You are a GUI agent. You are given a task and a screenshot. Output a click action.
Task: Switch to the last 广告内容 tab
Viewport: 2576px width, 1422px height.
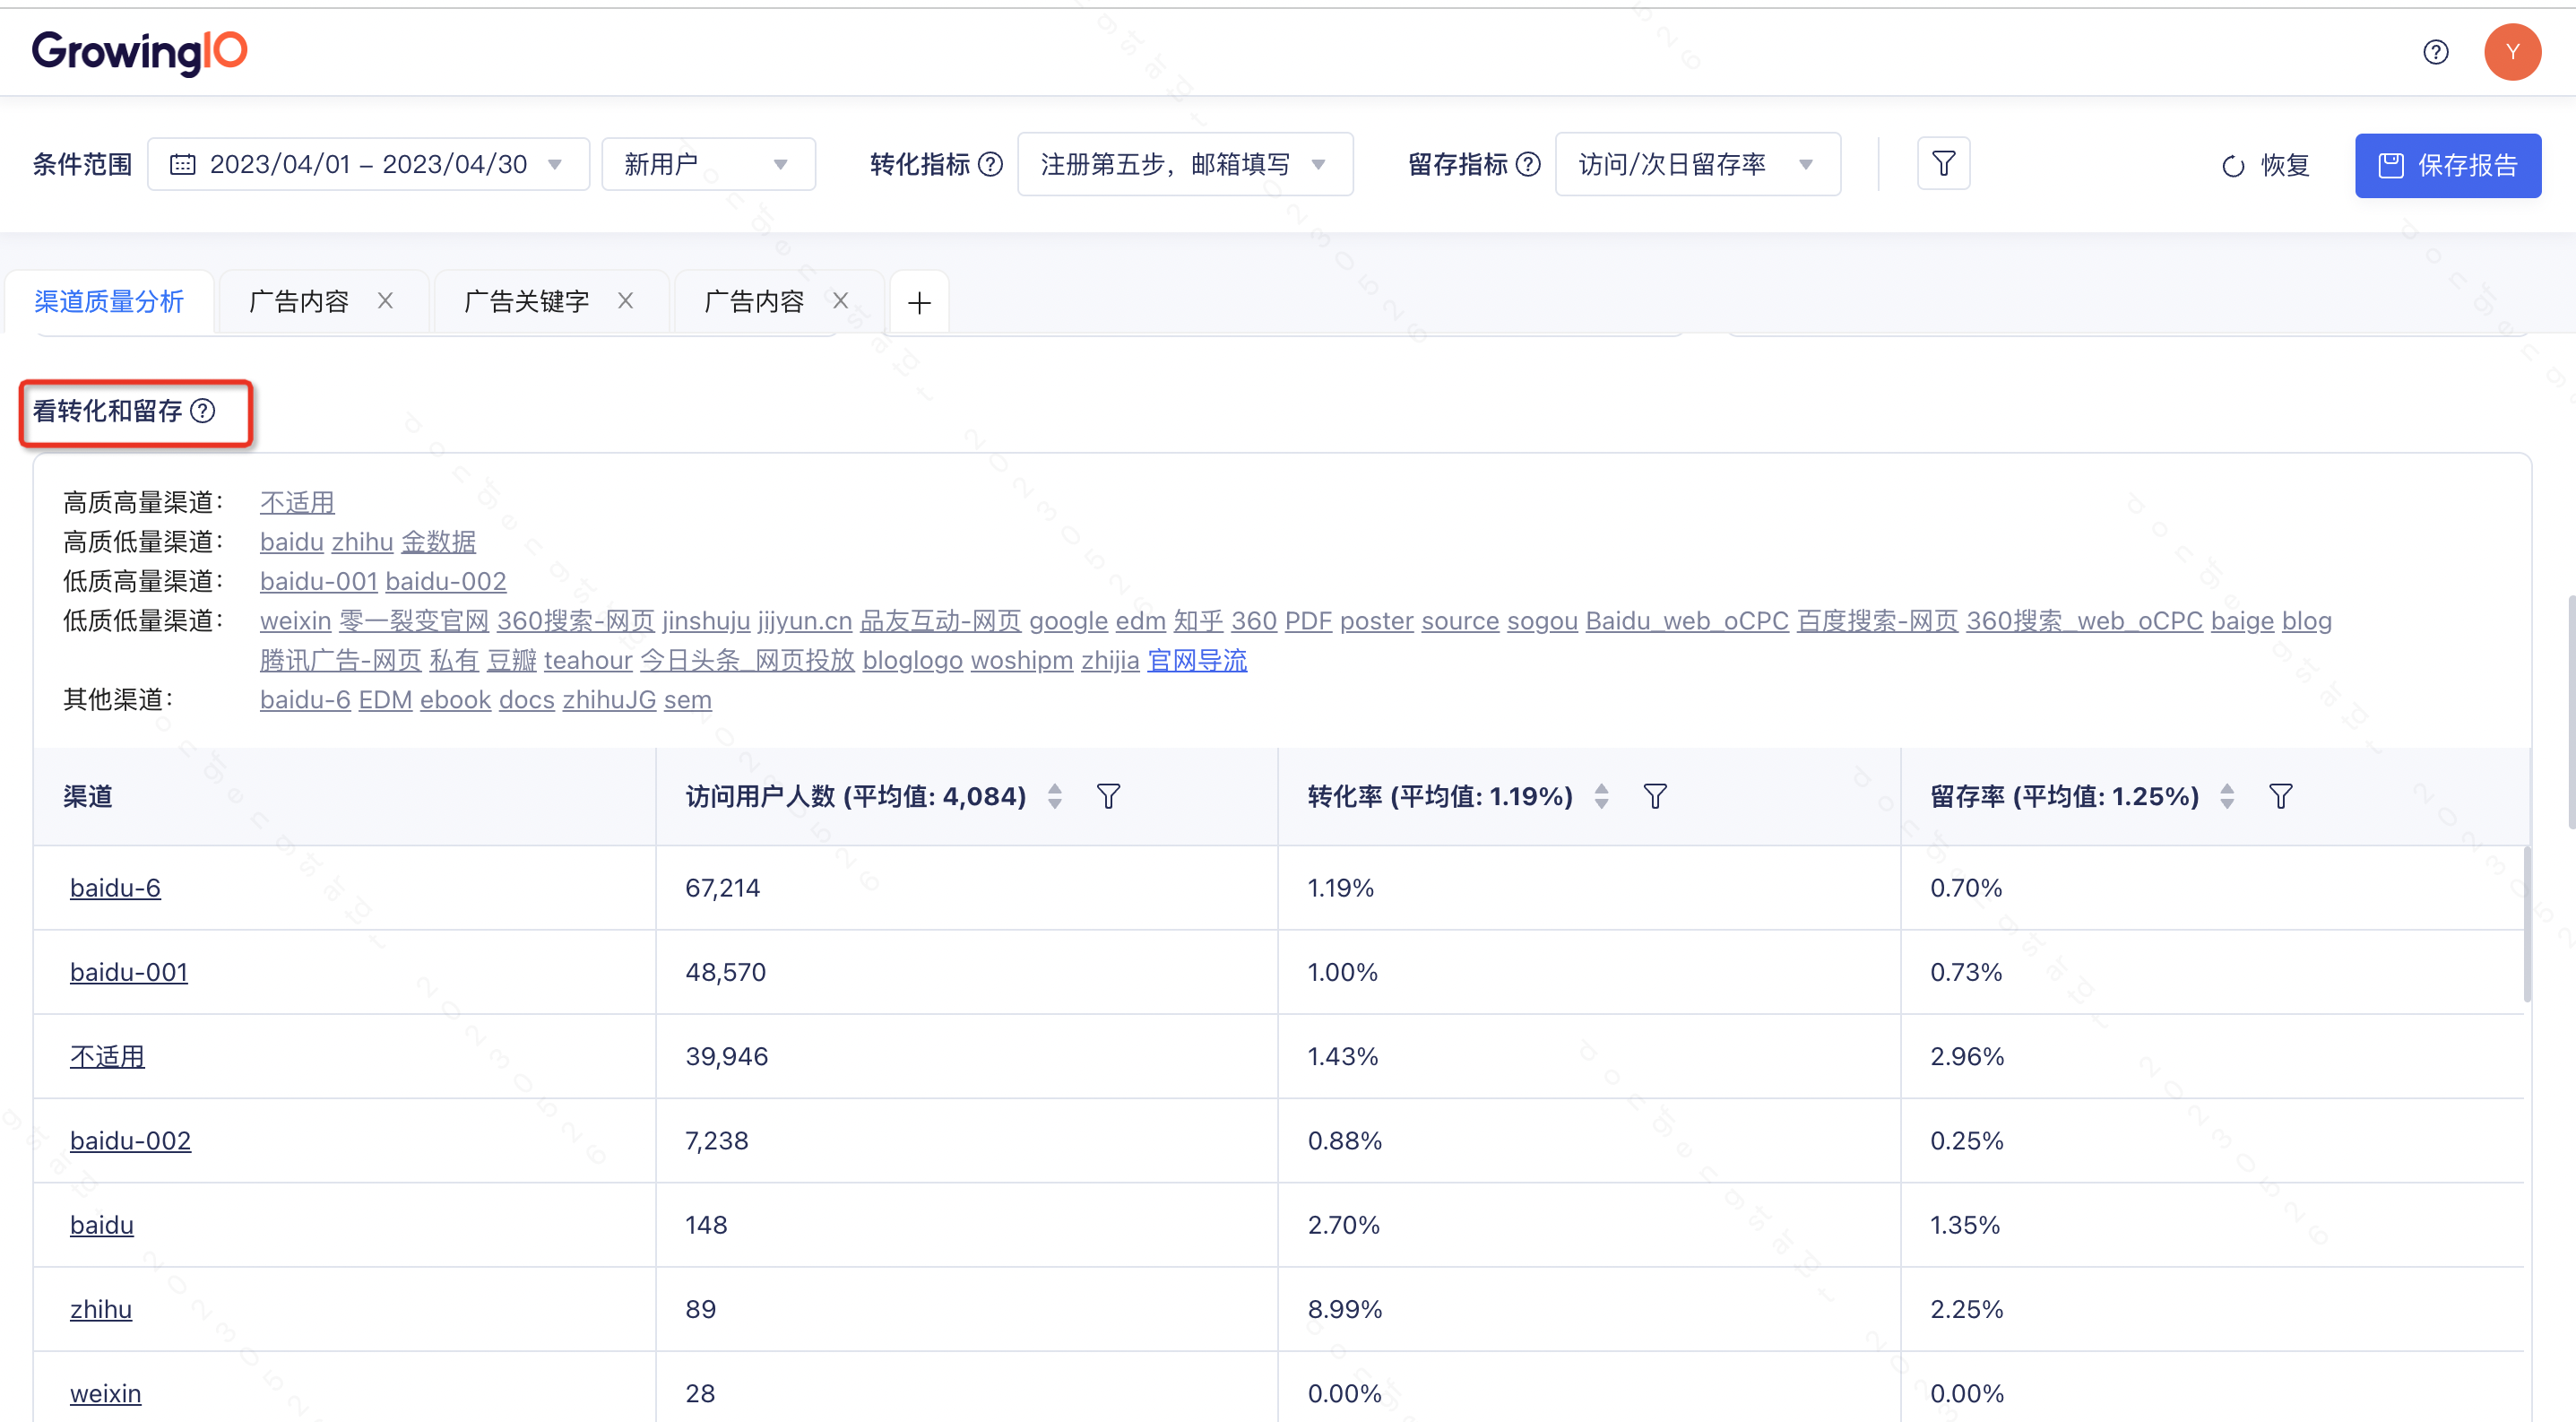(x=754, y=301)
